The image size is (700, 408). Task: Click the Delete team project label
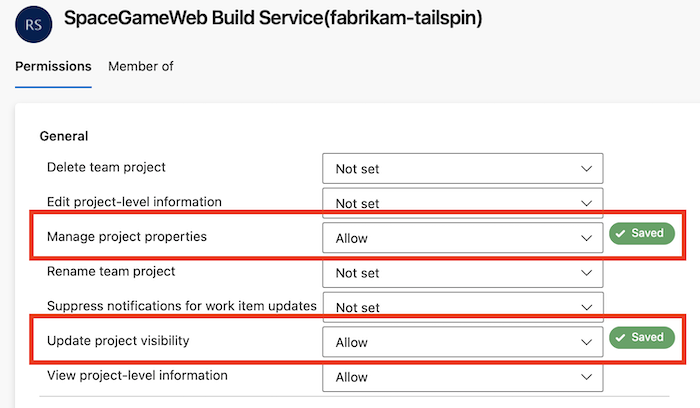pyautogui.click(x=106, y=167)
